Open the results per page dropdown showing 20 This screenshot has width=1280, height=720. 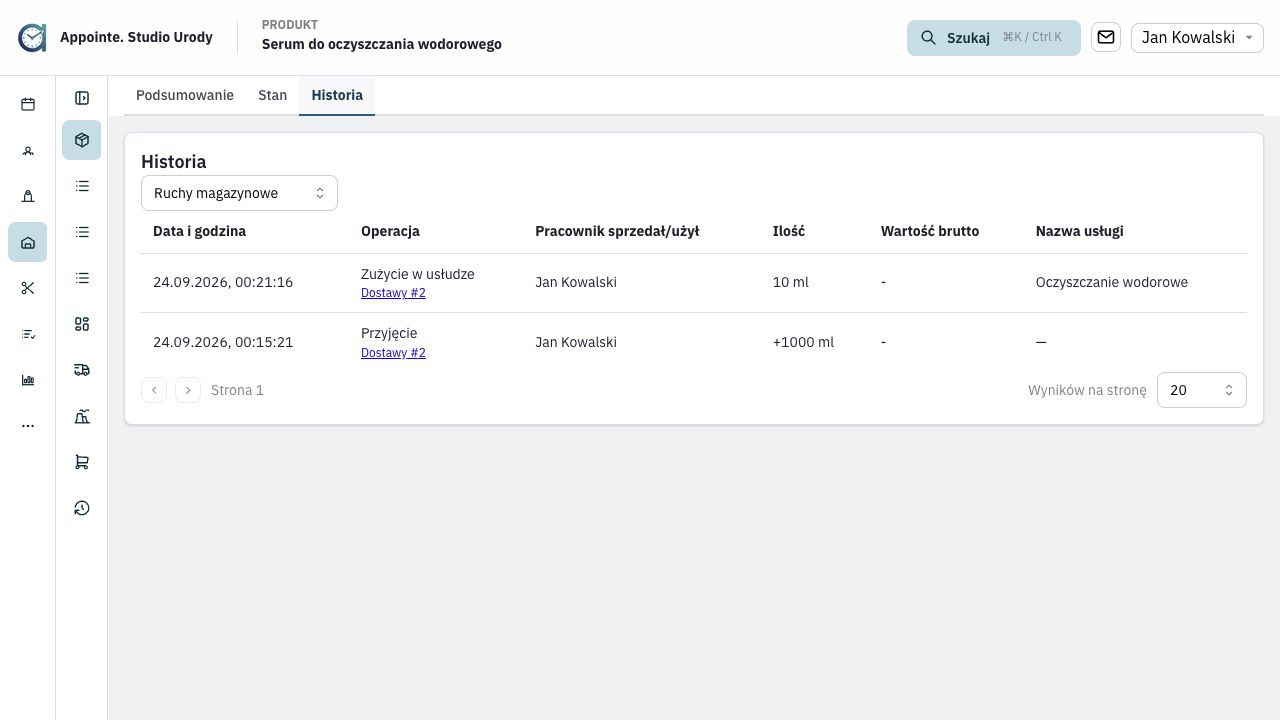click(1201, 390)
